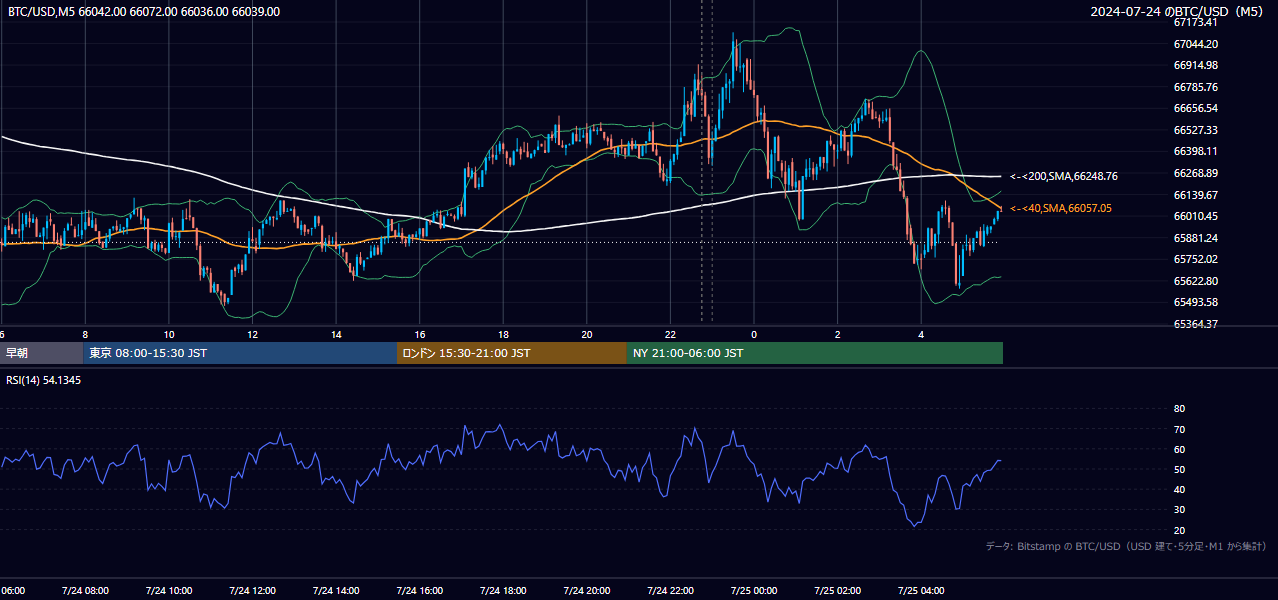Click price axis label 65493.58
This screenshot has height=600, width=1278.
tap(1195, 302)
